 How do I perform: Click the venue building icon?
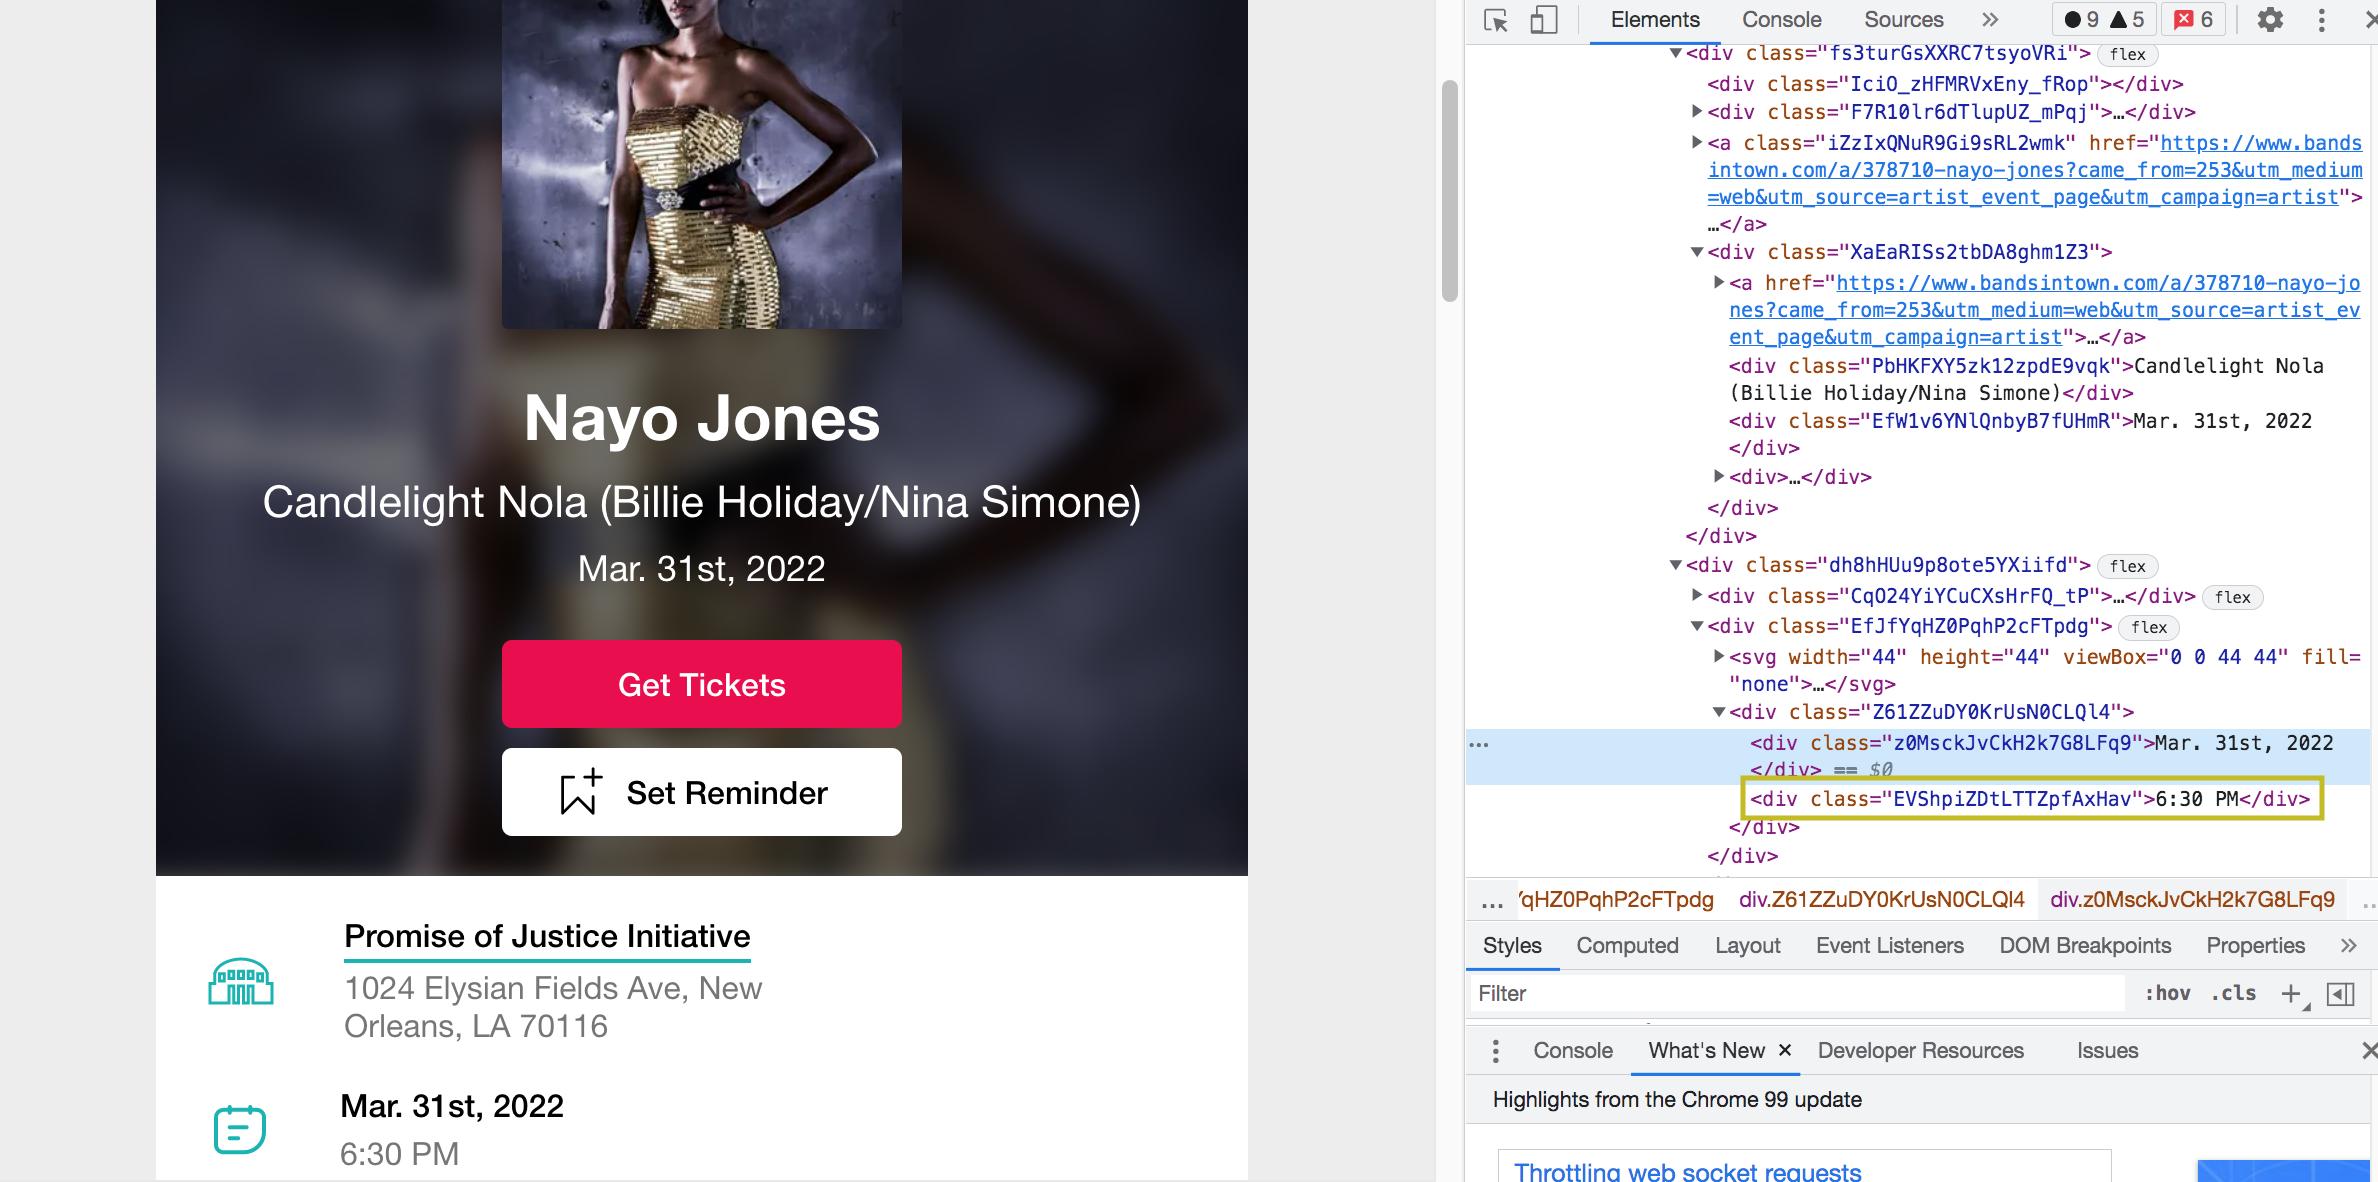240,981
